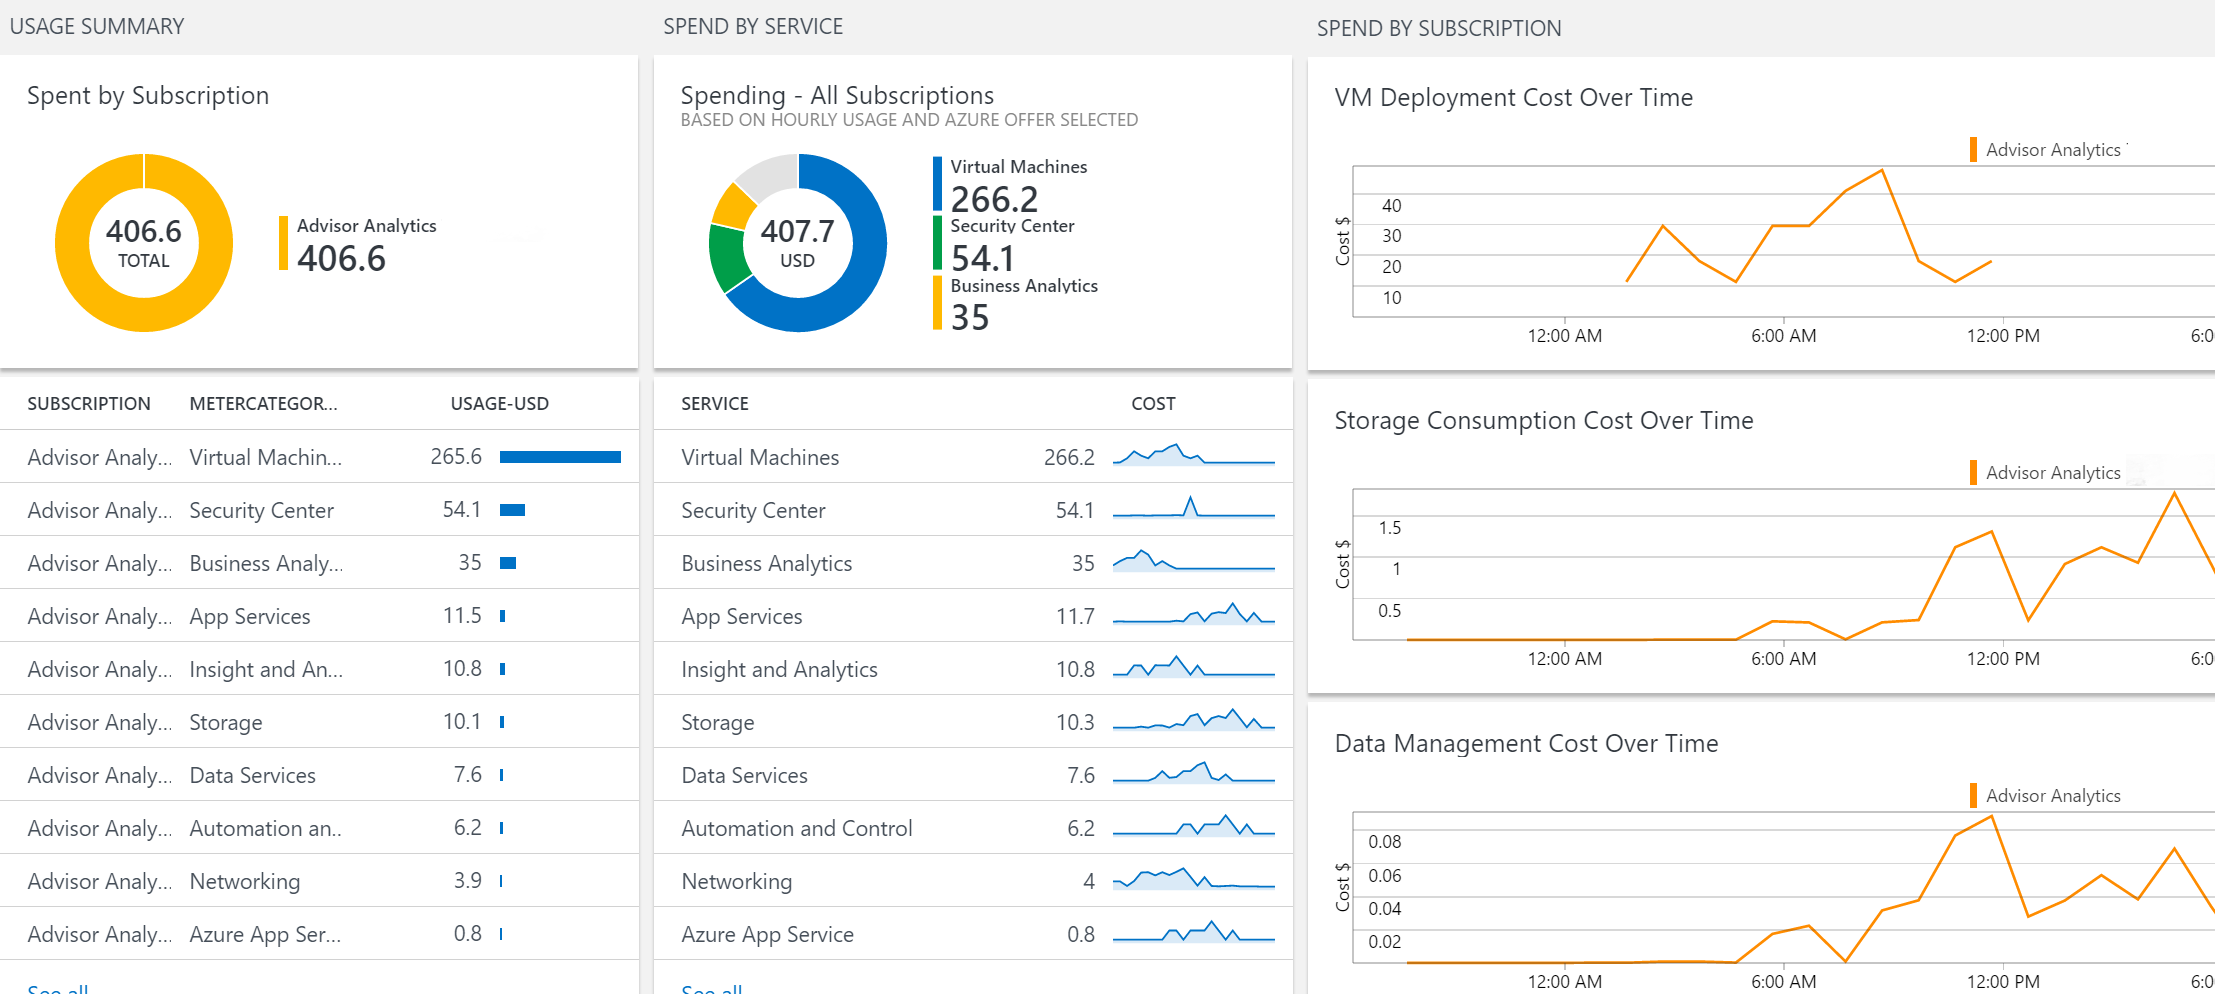Screen dimensions: 2215x994
Task: Open the Business Analy... subscription usage row
Action: coord(319,563)
